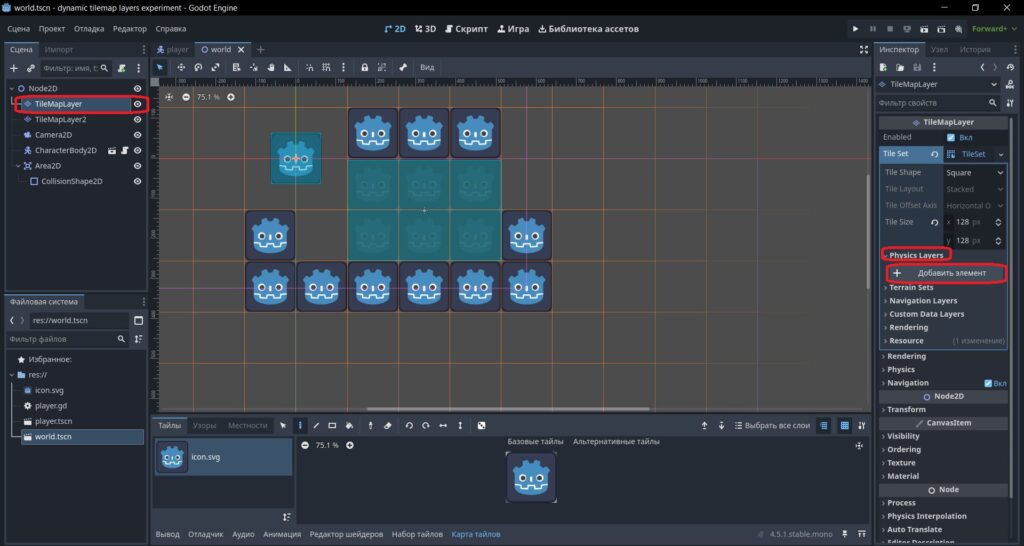This screenshot has height=546, width=1024.
Task: Expand the Terrain Sets section
Action: click(910, 287)
